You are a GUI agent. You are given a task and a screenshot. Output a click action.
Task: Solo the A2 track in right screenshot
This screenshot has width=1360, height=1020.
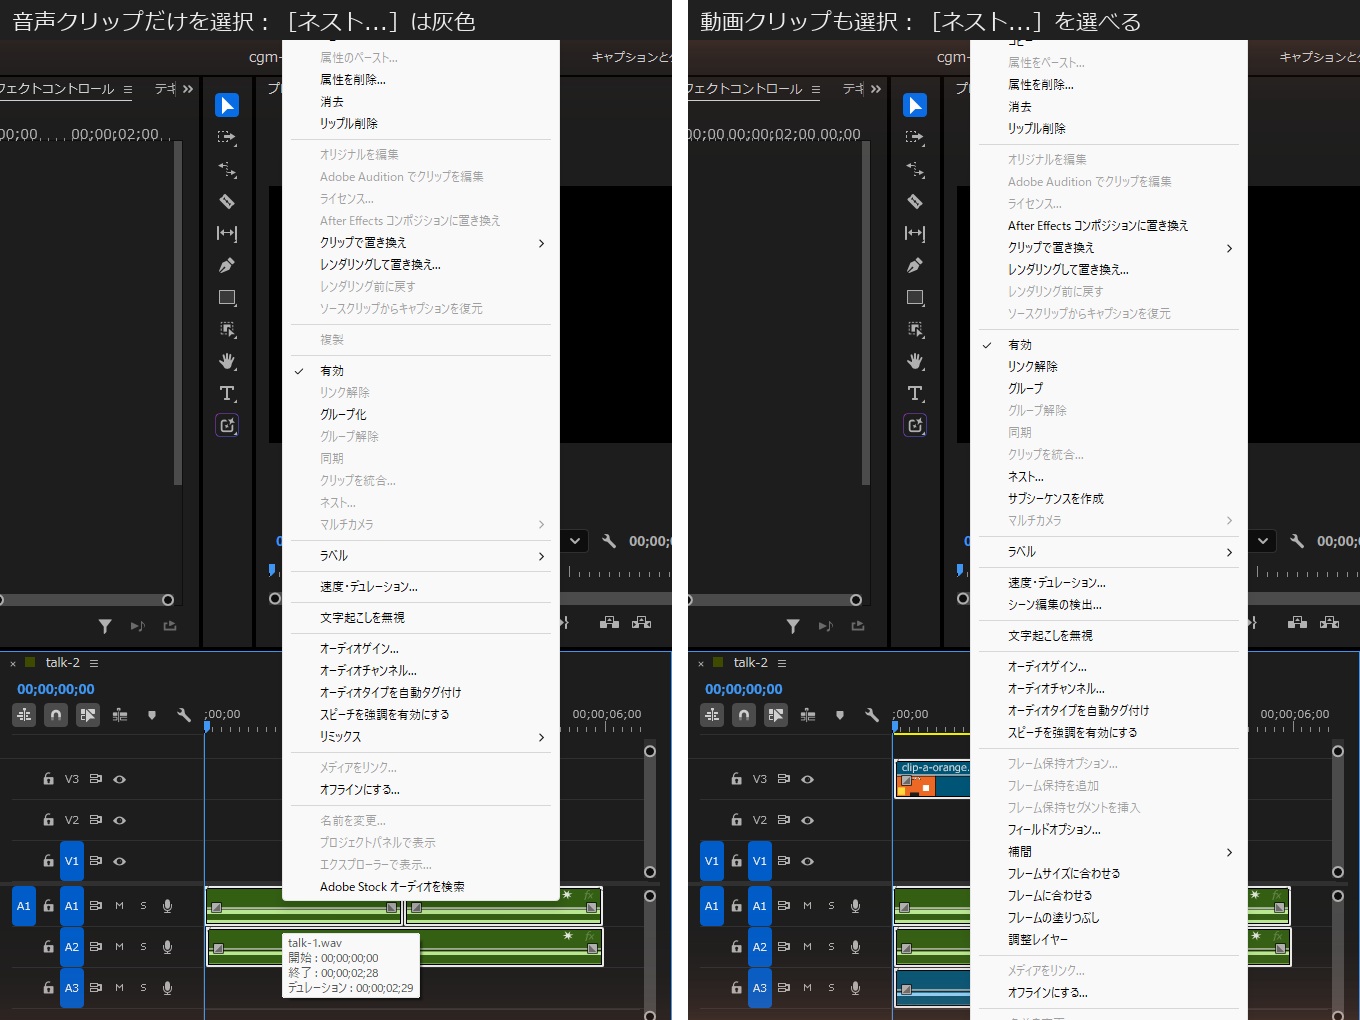(831, 946)
